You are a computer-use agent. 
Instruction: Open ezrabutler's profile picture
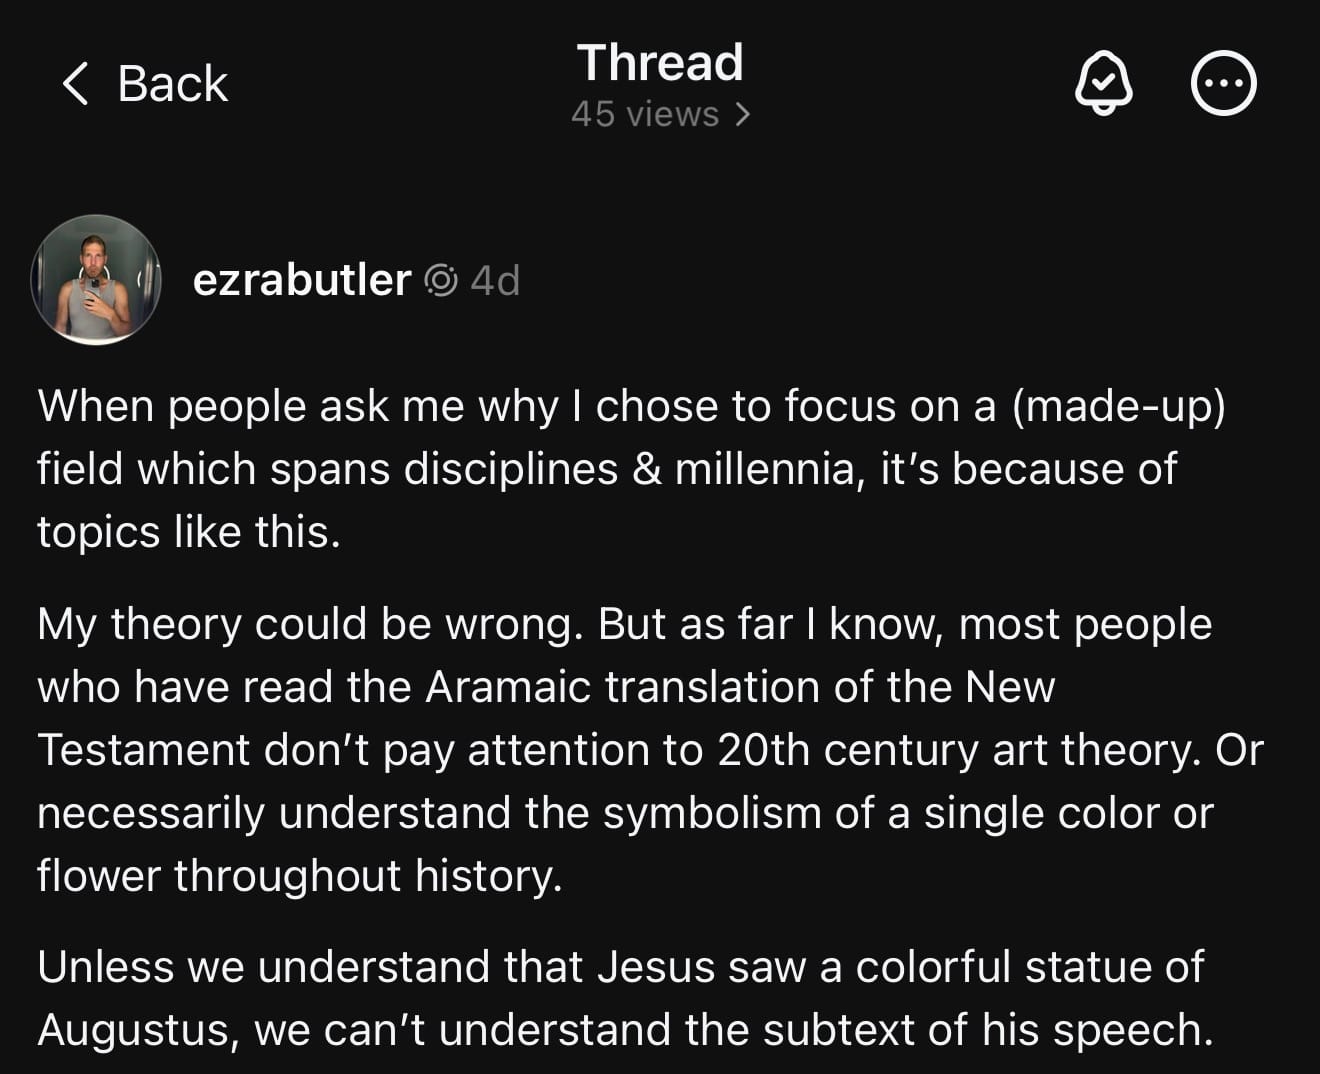(x=96, y=280)
